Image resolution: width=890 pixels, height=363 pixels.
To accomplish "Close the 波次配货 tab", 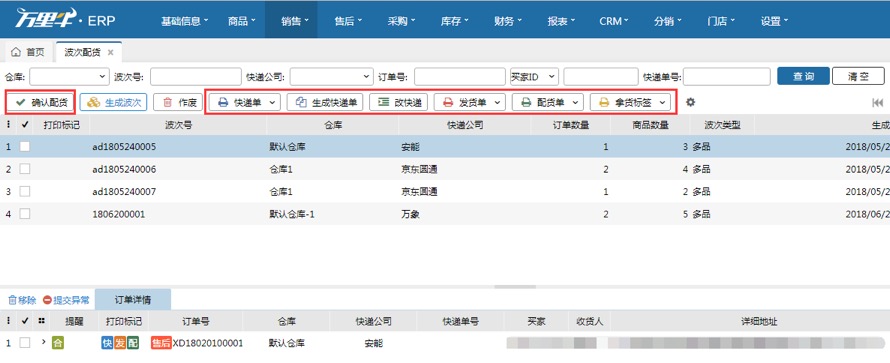I will (111, 52).
